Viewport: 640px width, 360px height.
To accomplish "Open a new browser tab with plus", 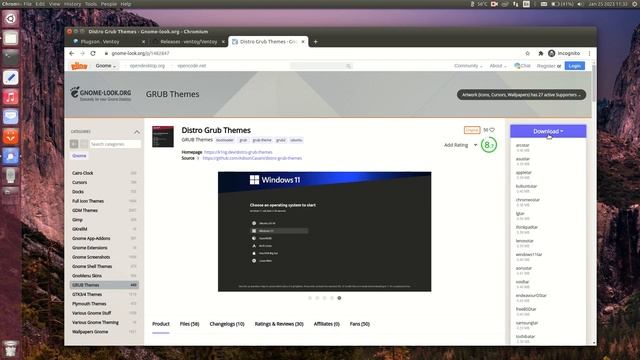I will point(316,42).
